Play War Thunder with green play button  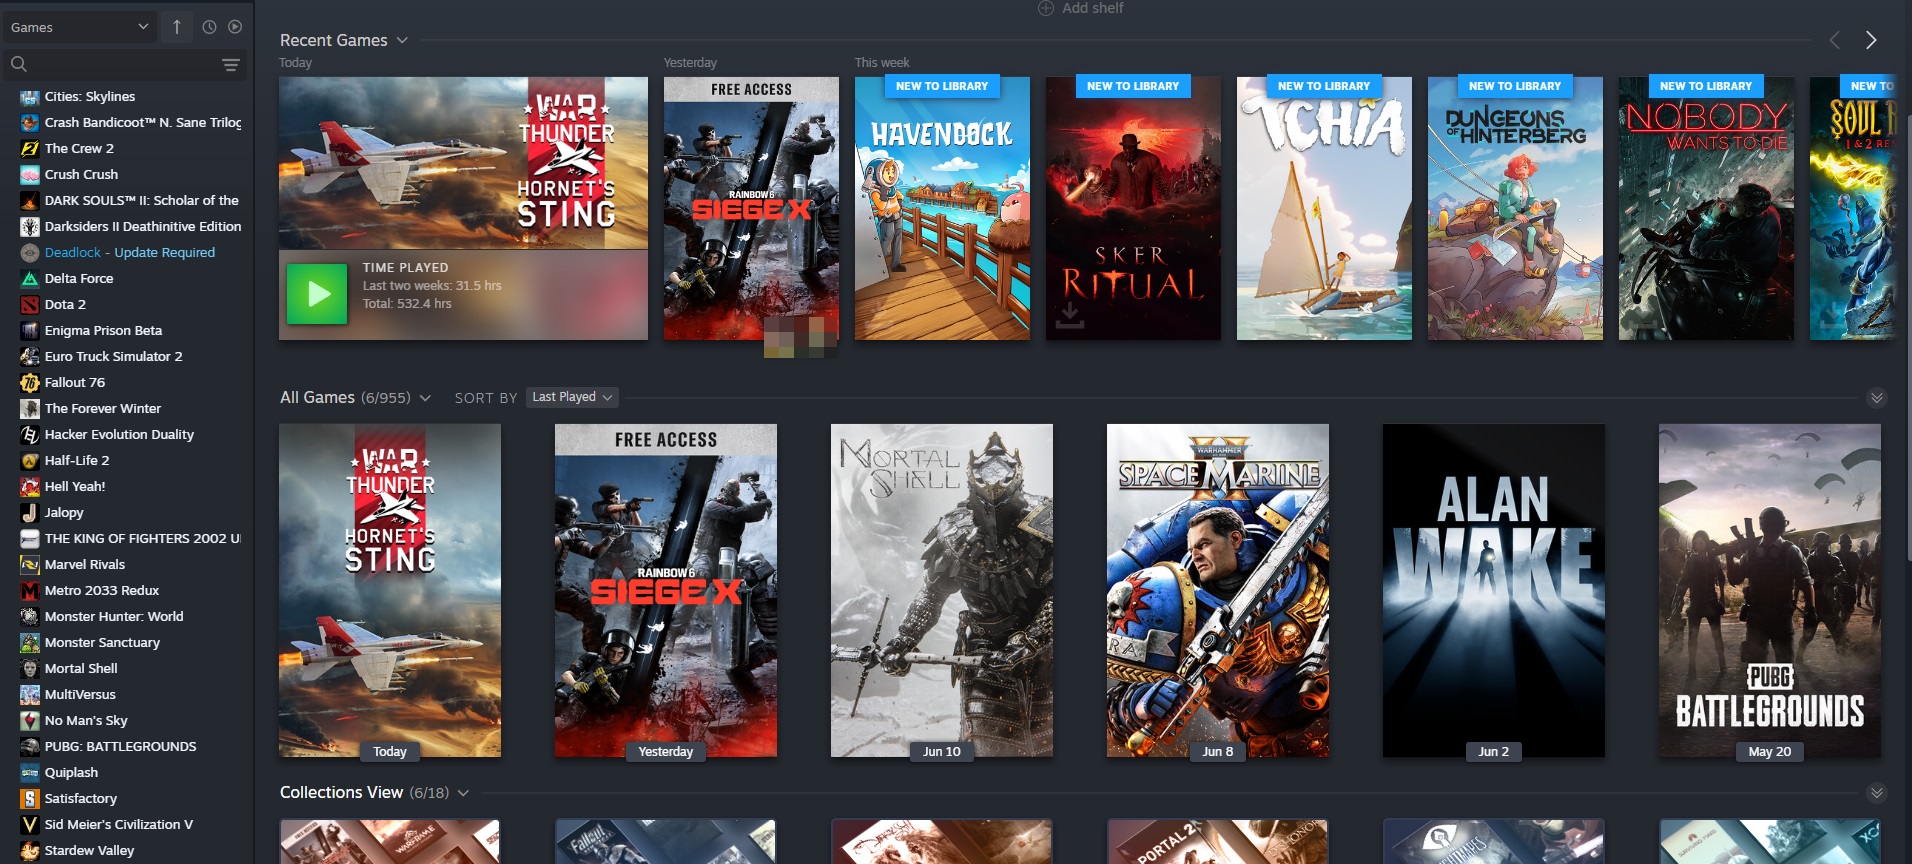click(x=317, y=294)
